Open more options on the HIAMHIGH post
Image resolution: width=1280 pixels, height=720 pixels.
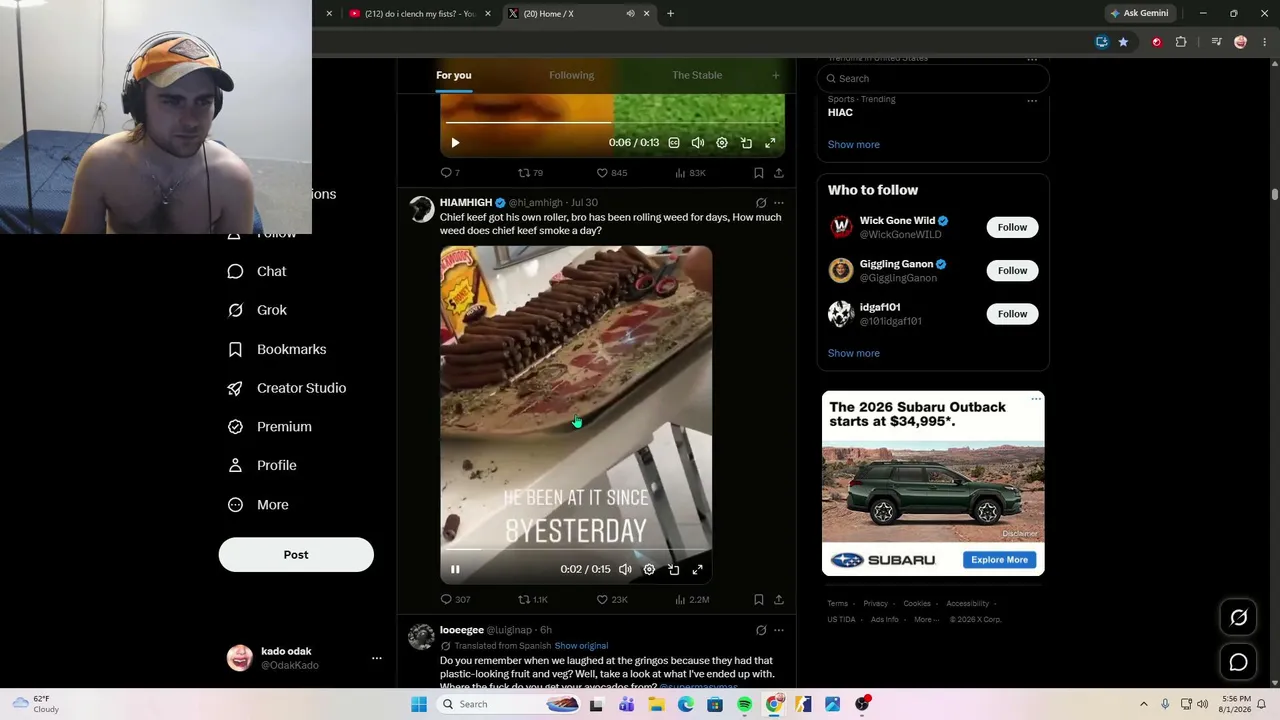[779, 203]
